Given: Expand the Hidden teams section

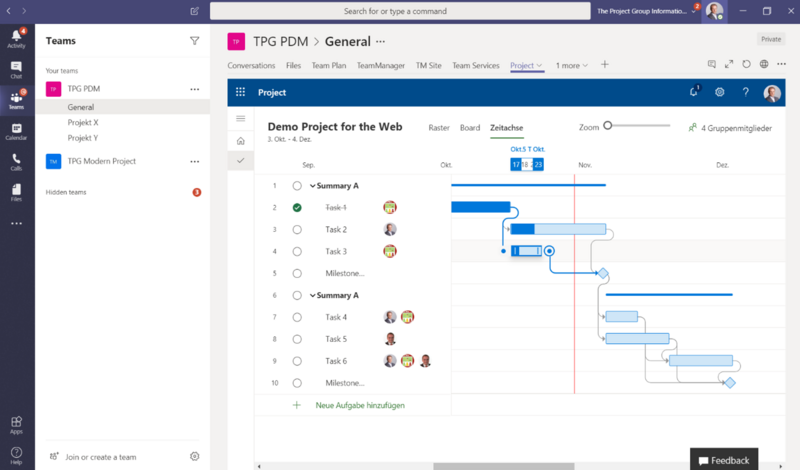Looking at the screenshot, I should coord(66,192).
